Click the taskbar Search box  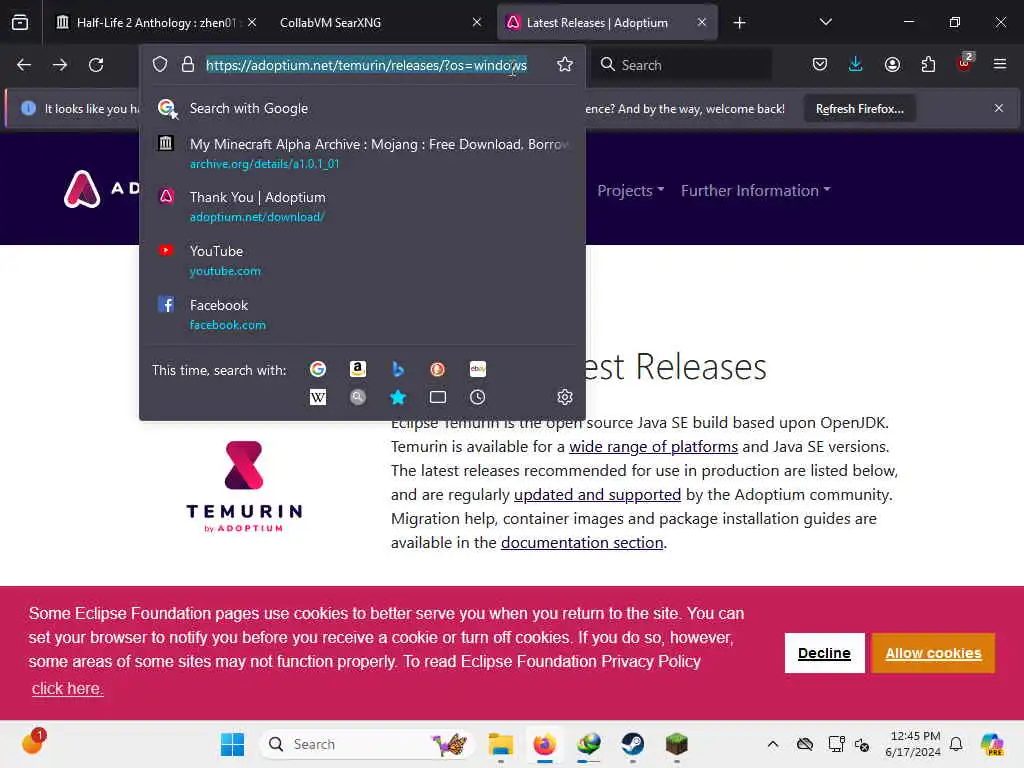pos(365,744)
